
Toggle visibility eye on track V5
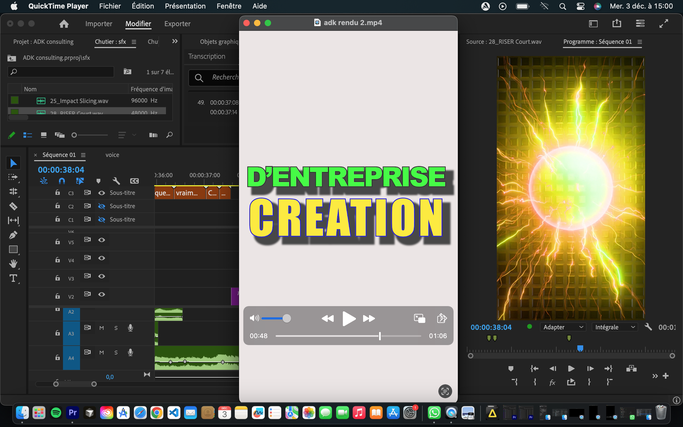tap(101, 241)
